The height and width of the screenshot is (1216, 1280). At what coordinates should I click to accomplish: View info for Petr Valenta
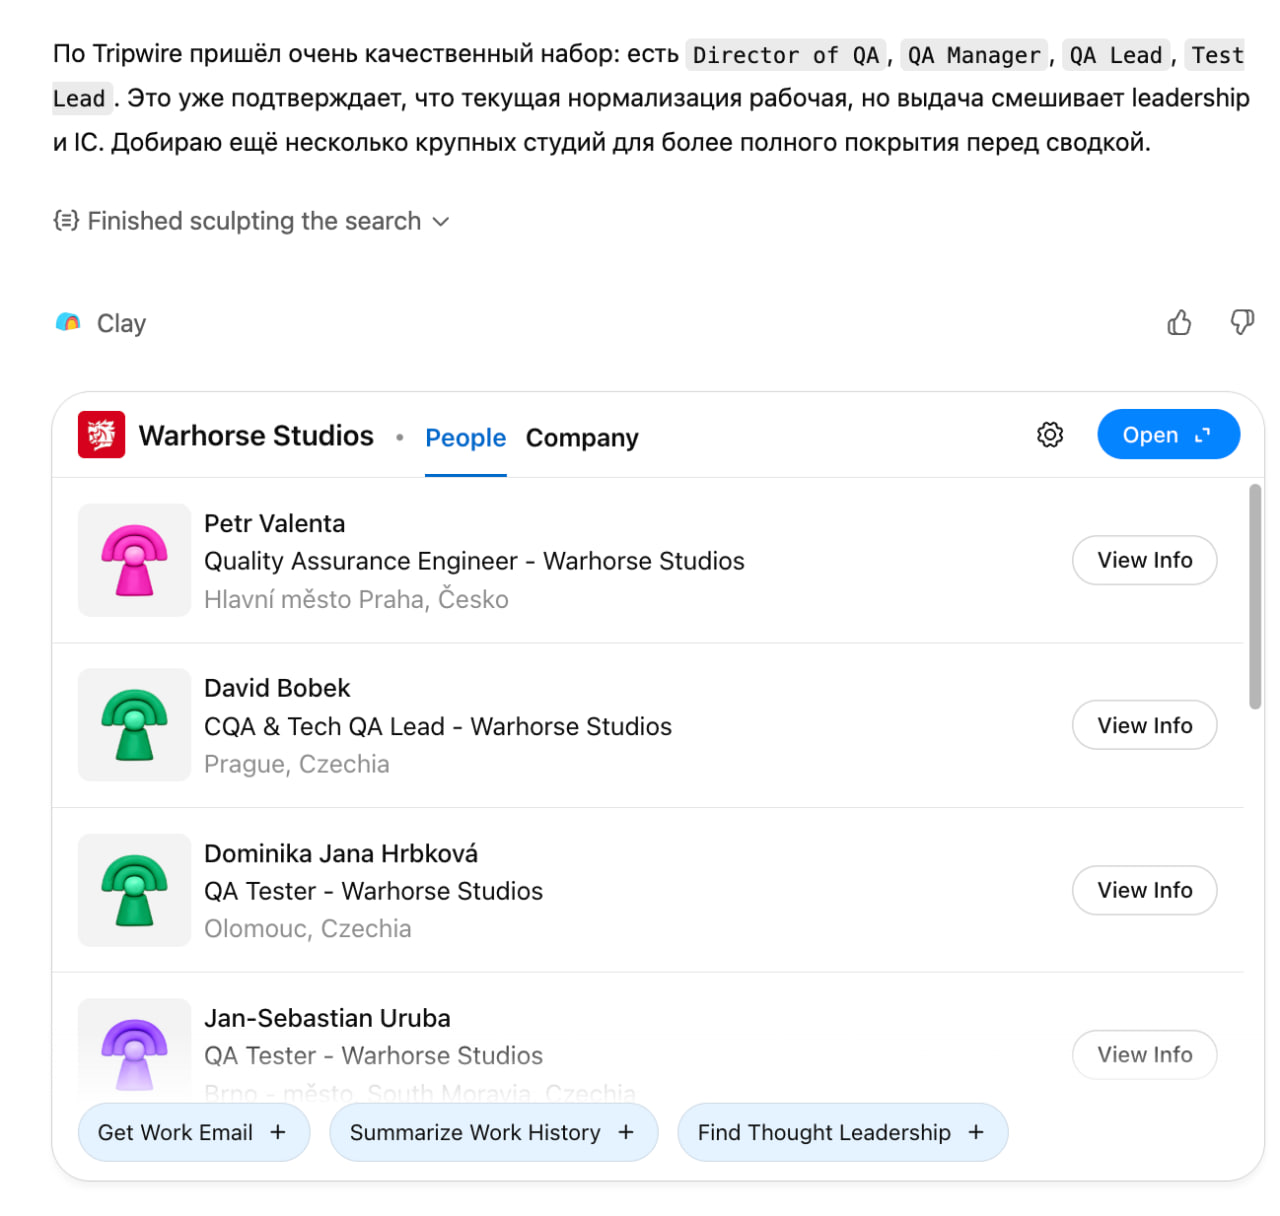tap(1144, 560)
